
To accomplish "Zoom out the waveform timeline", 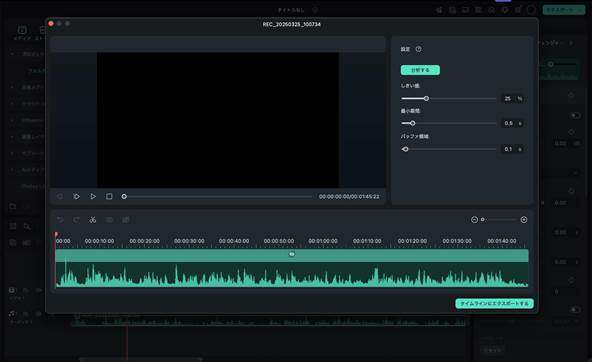I will 474,220.
